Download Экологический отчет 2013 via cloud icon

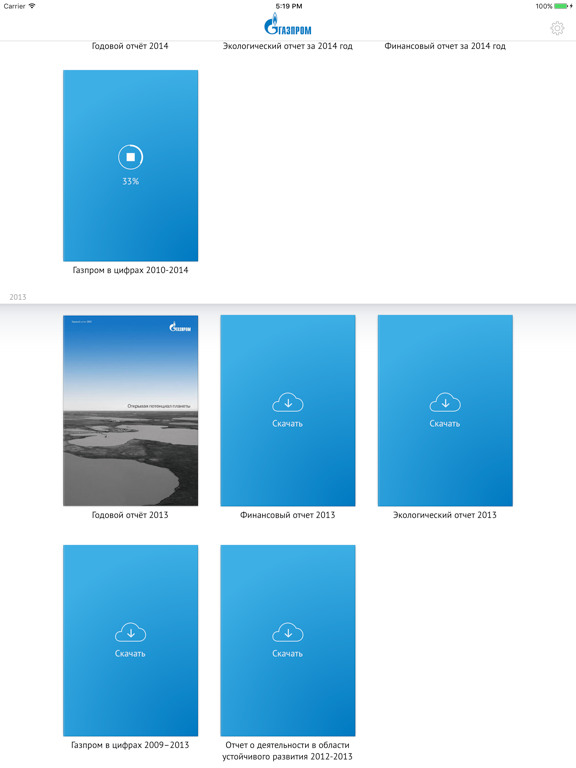coord(445,402)
